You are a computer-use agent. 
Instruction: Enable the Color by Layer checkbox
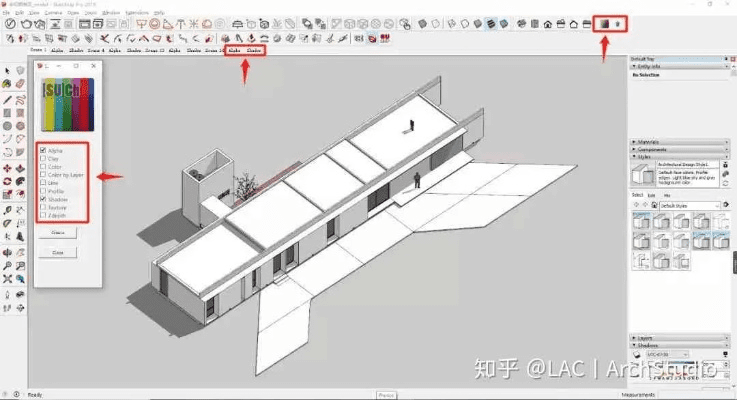click(x=42, y=175)
